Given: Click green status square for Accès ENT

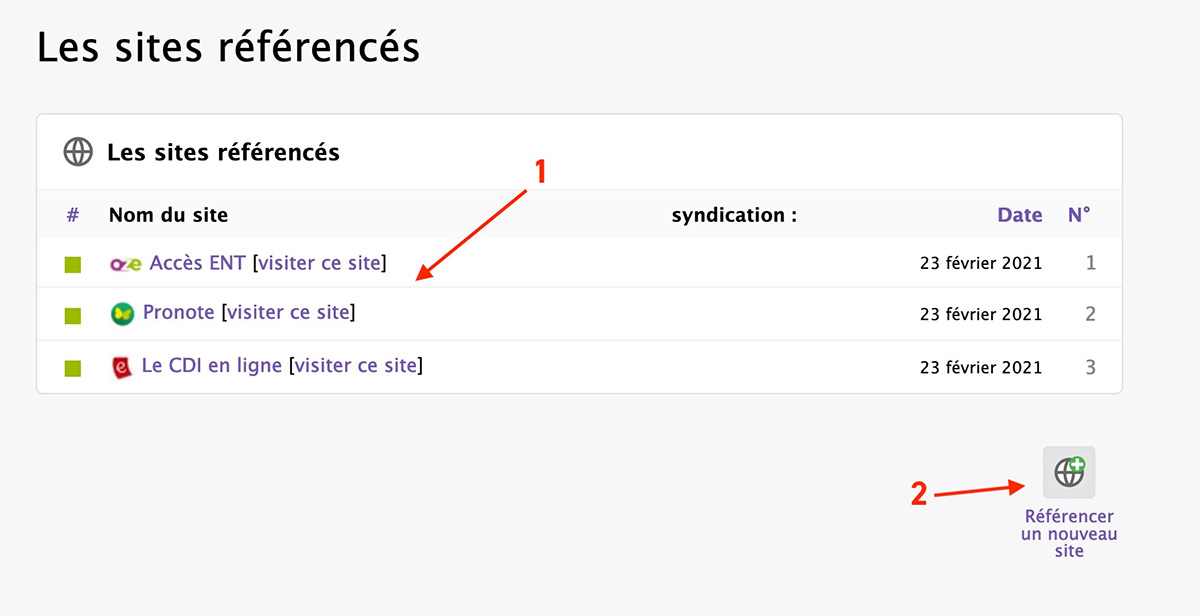Looking at the screenshot, I should click(x=73, y=265).
